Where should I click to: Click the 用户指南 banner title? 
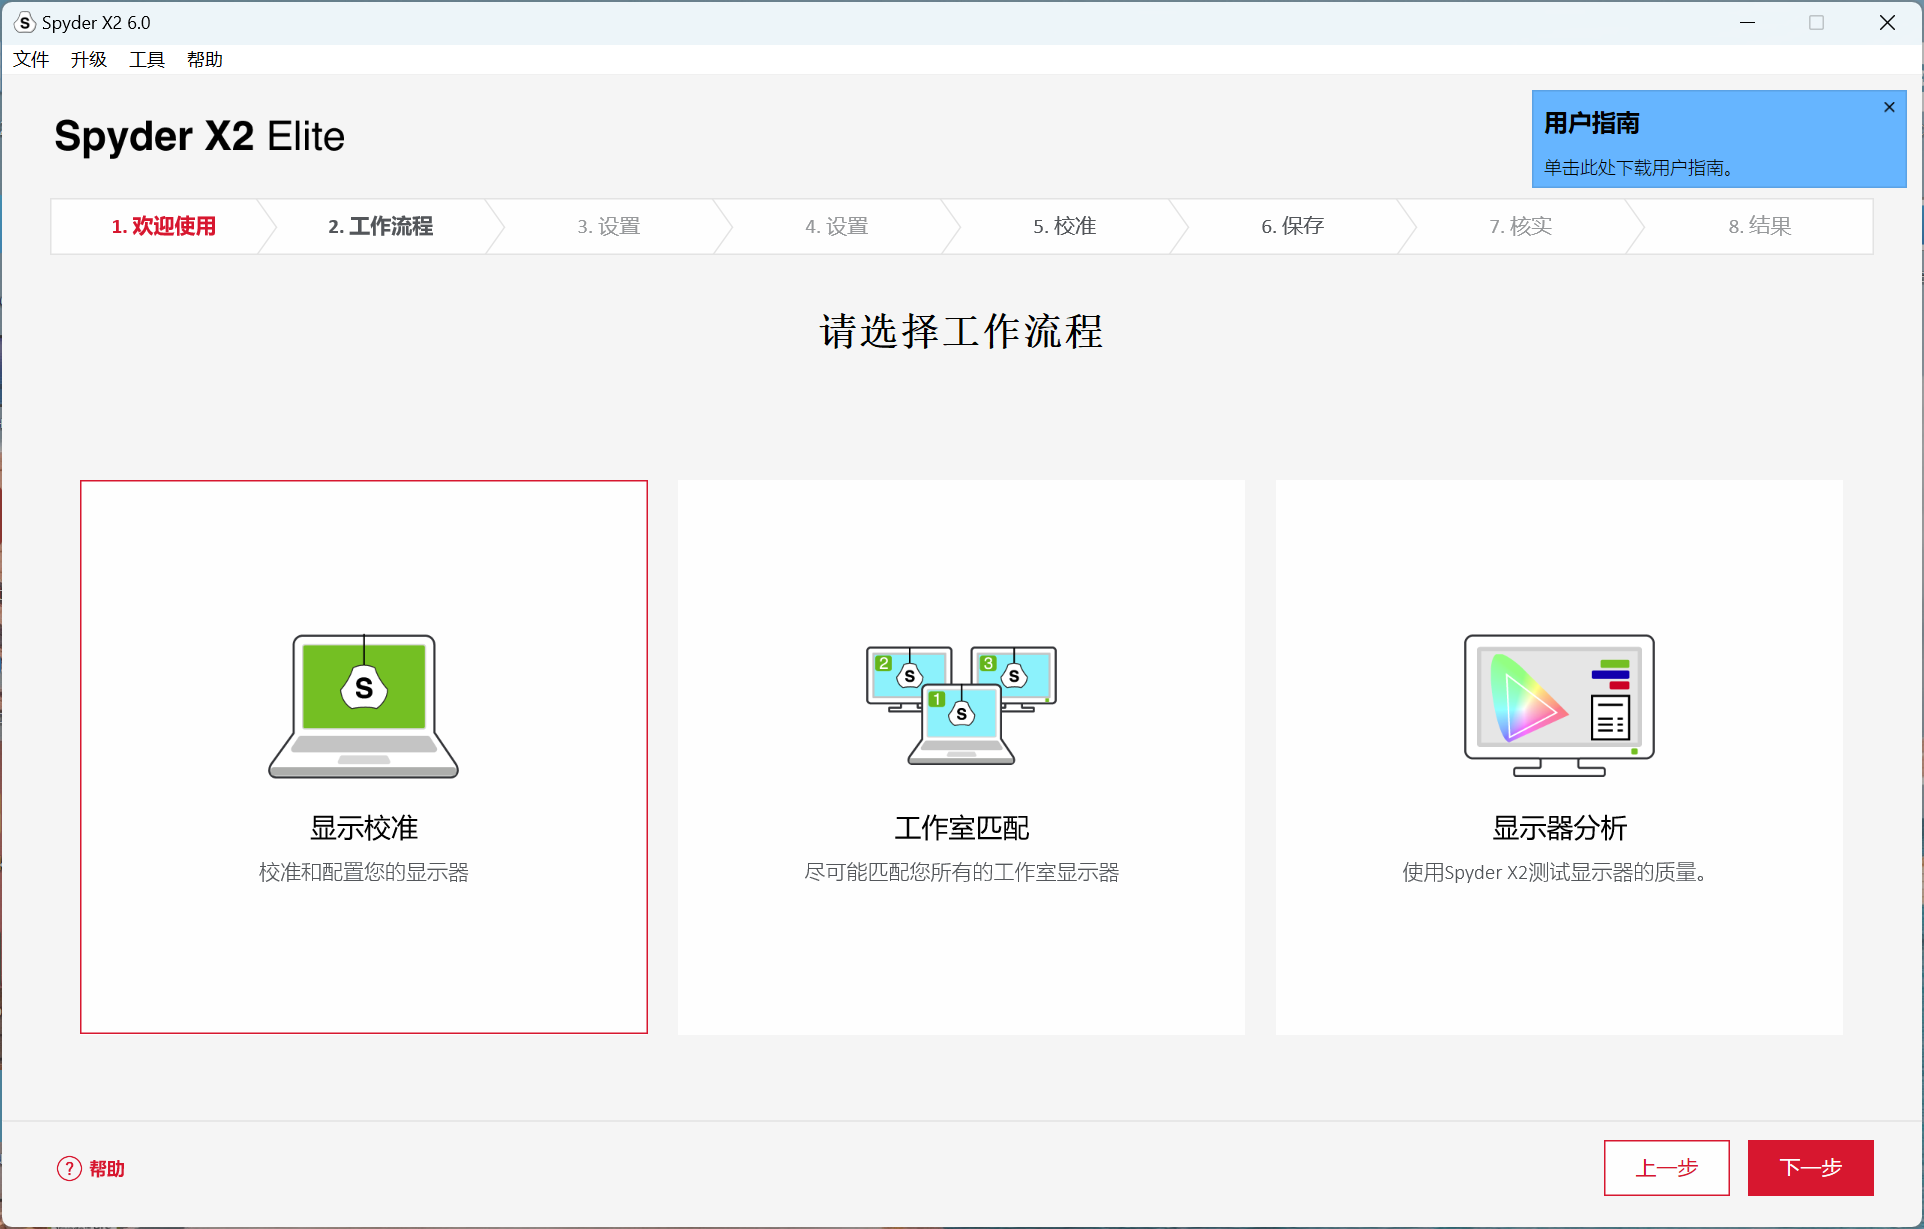1591,123
